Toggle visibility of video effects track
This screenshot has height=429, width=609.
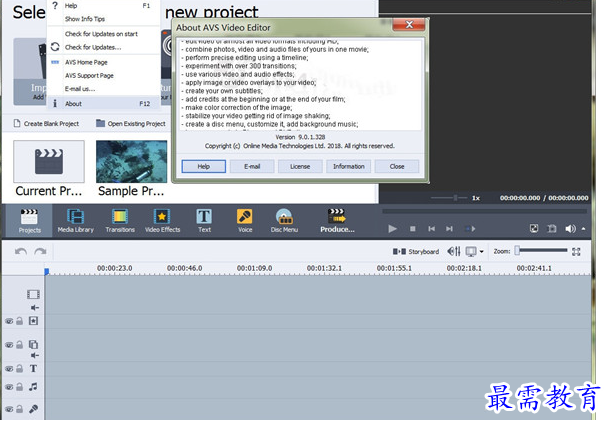[x=9, y=321]
